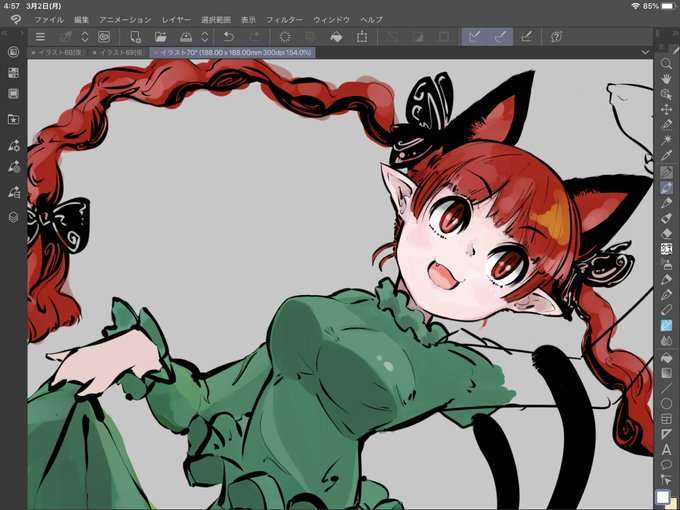Select the Auto Select magic wand tool
The width and height of the screenshot is (680, 510).
pos(666,140)
